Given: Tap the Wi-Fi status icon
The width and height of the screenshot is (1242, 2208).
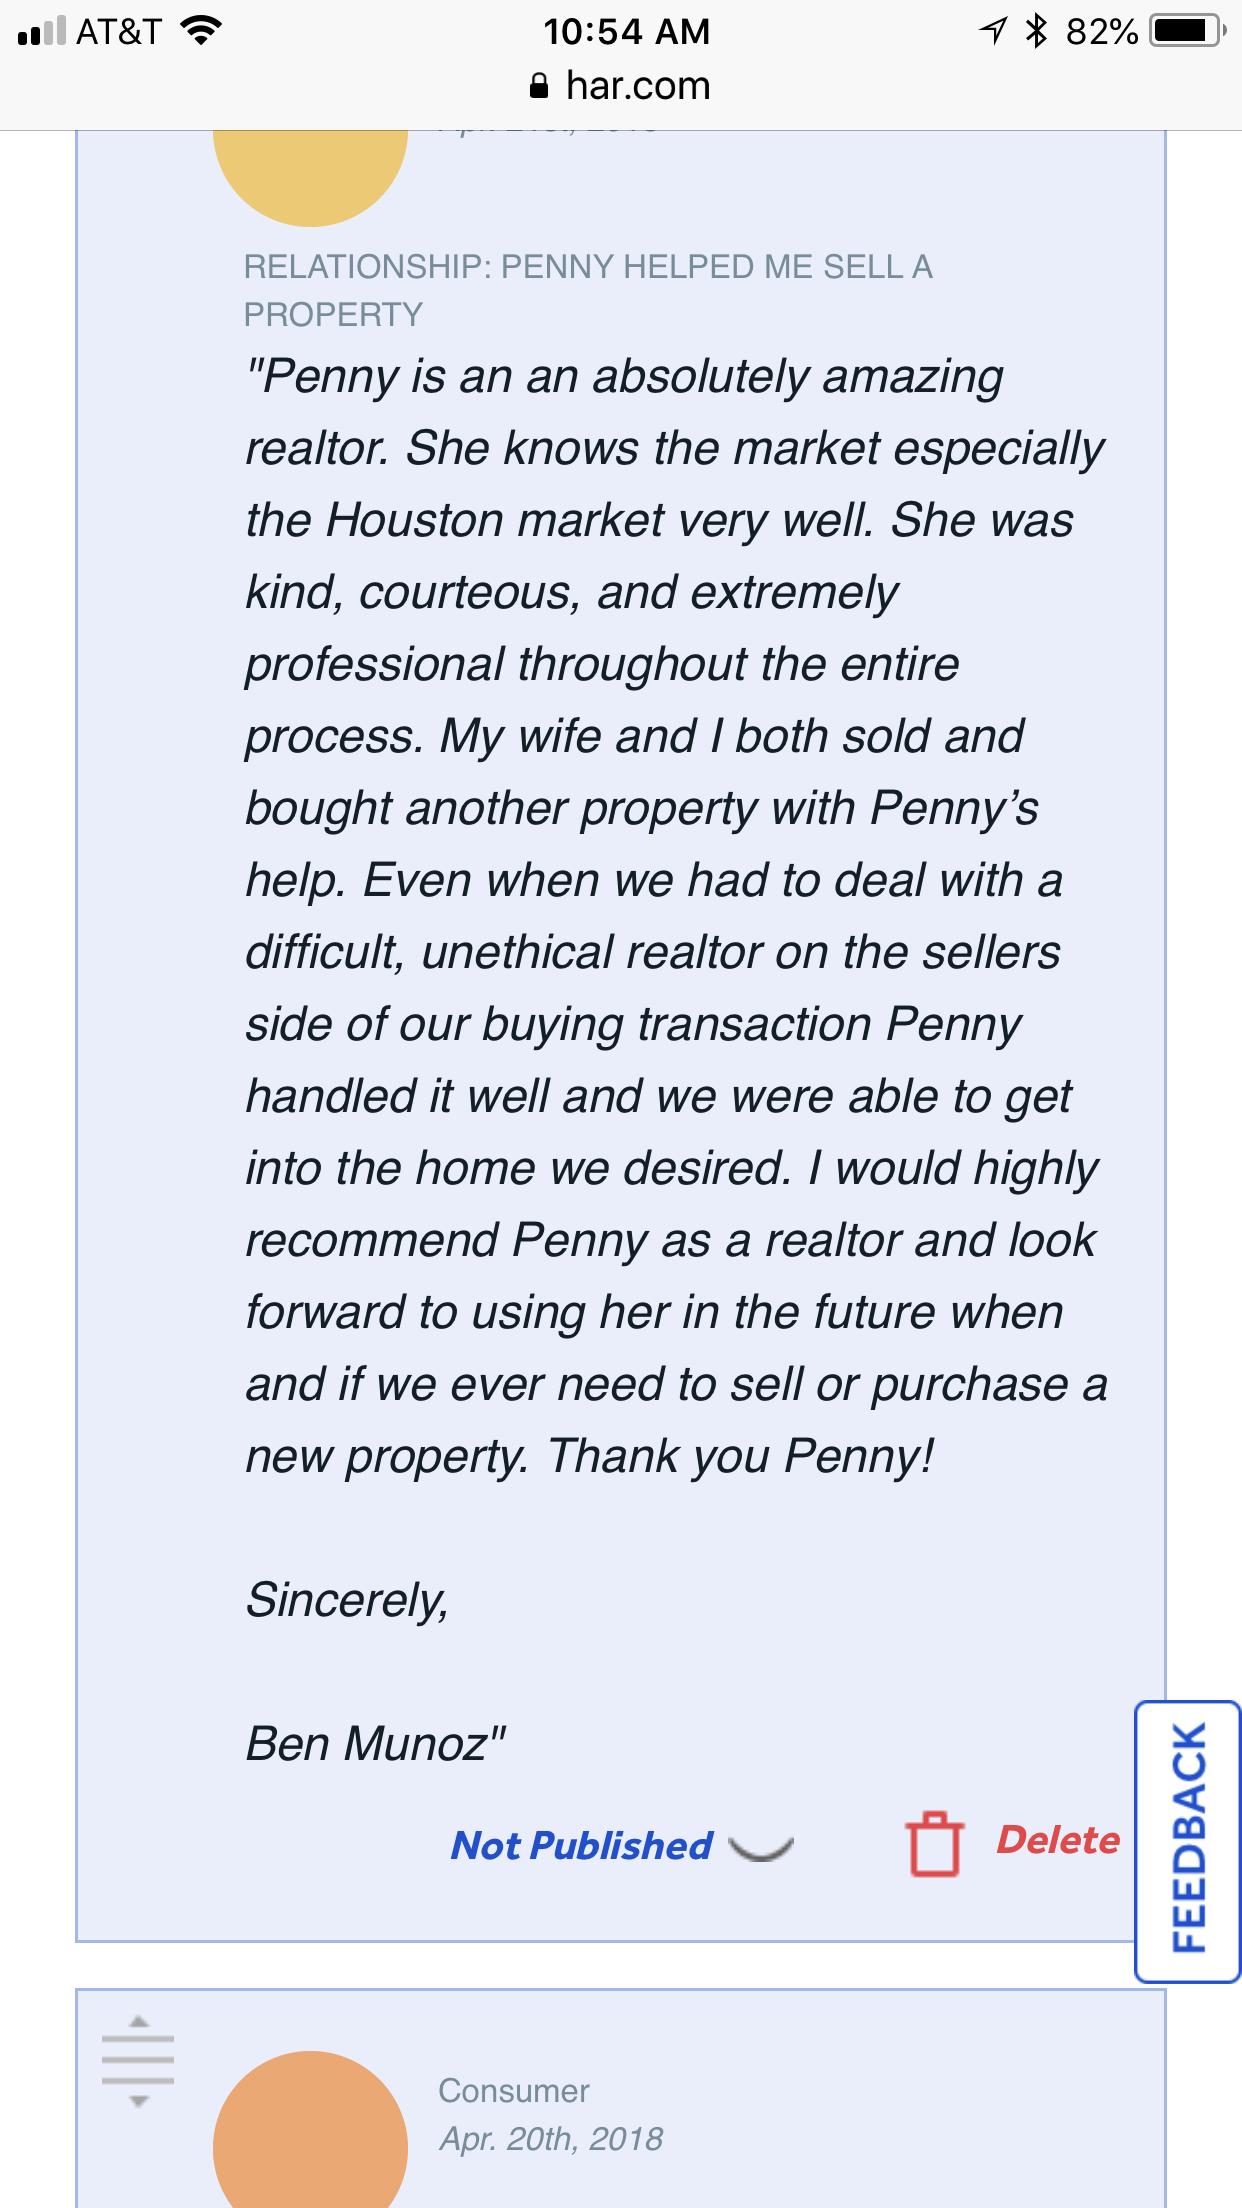Looking at the screenshot, I should click(x=201, y=31).
